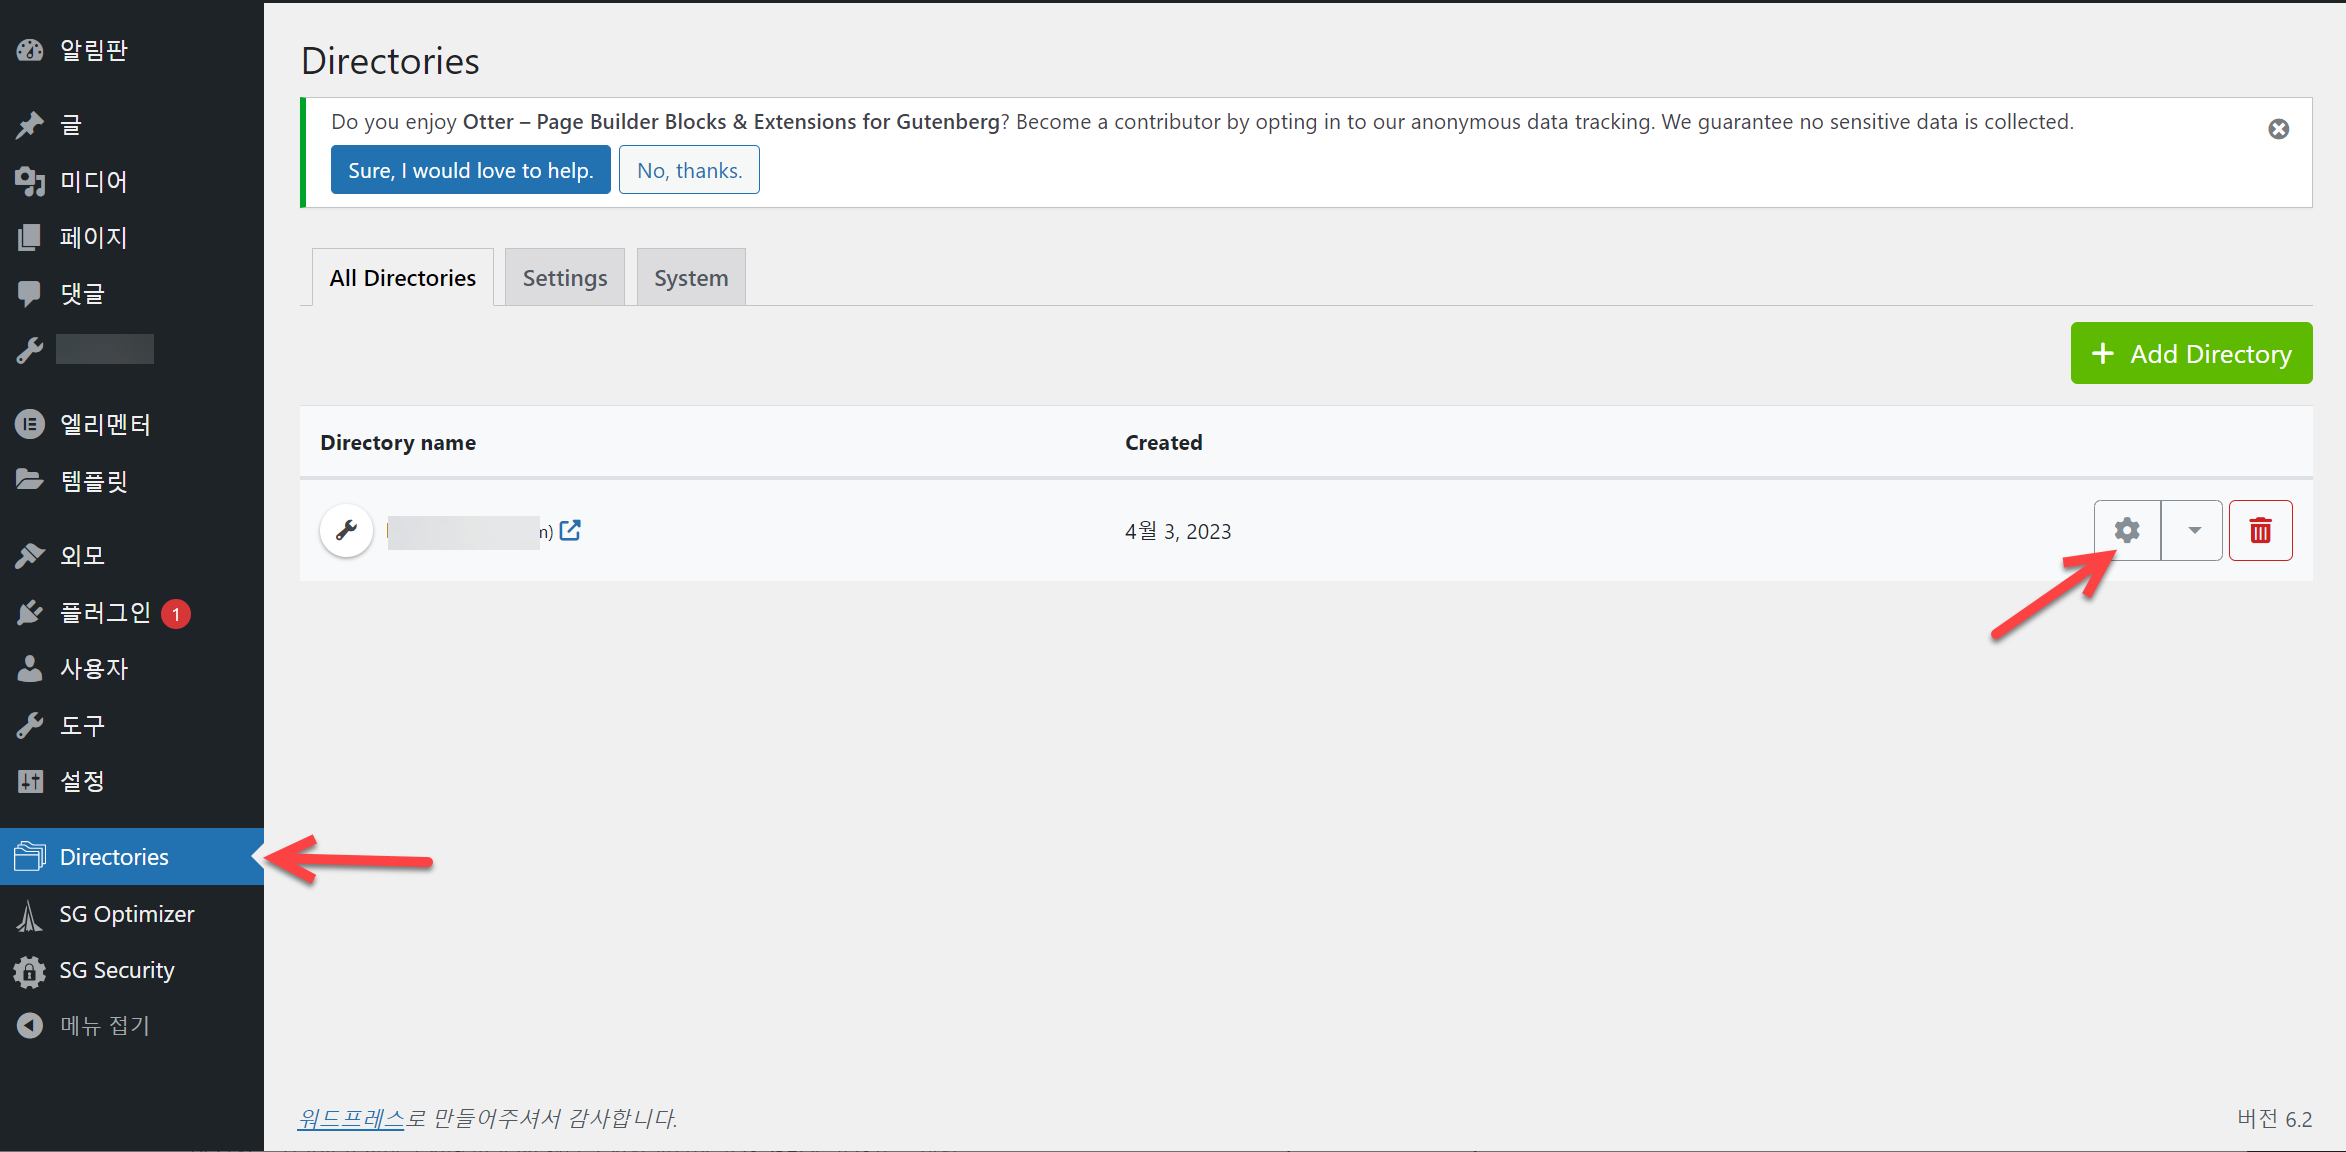2346x1152 pixels.
Task: Collapse sidebar with 메뉴 접기
Action: point(104,1025)
